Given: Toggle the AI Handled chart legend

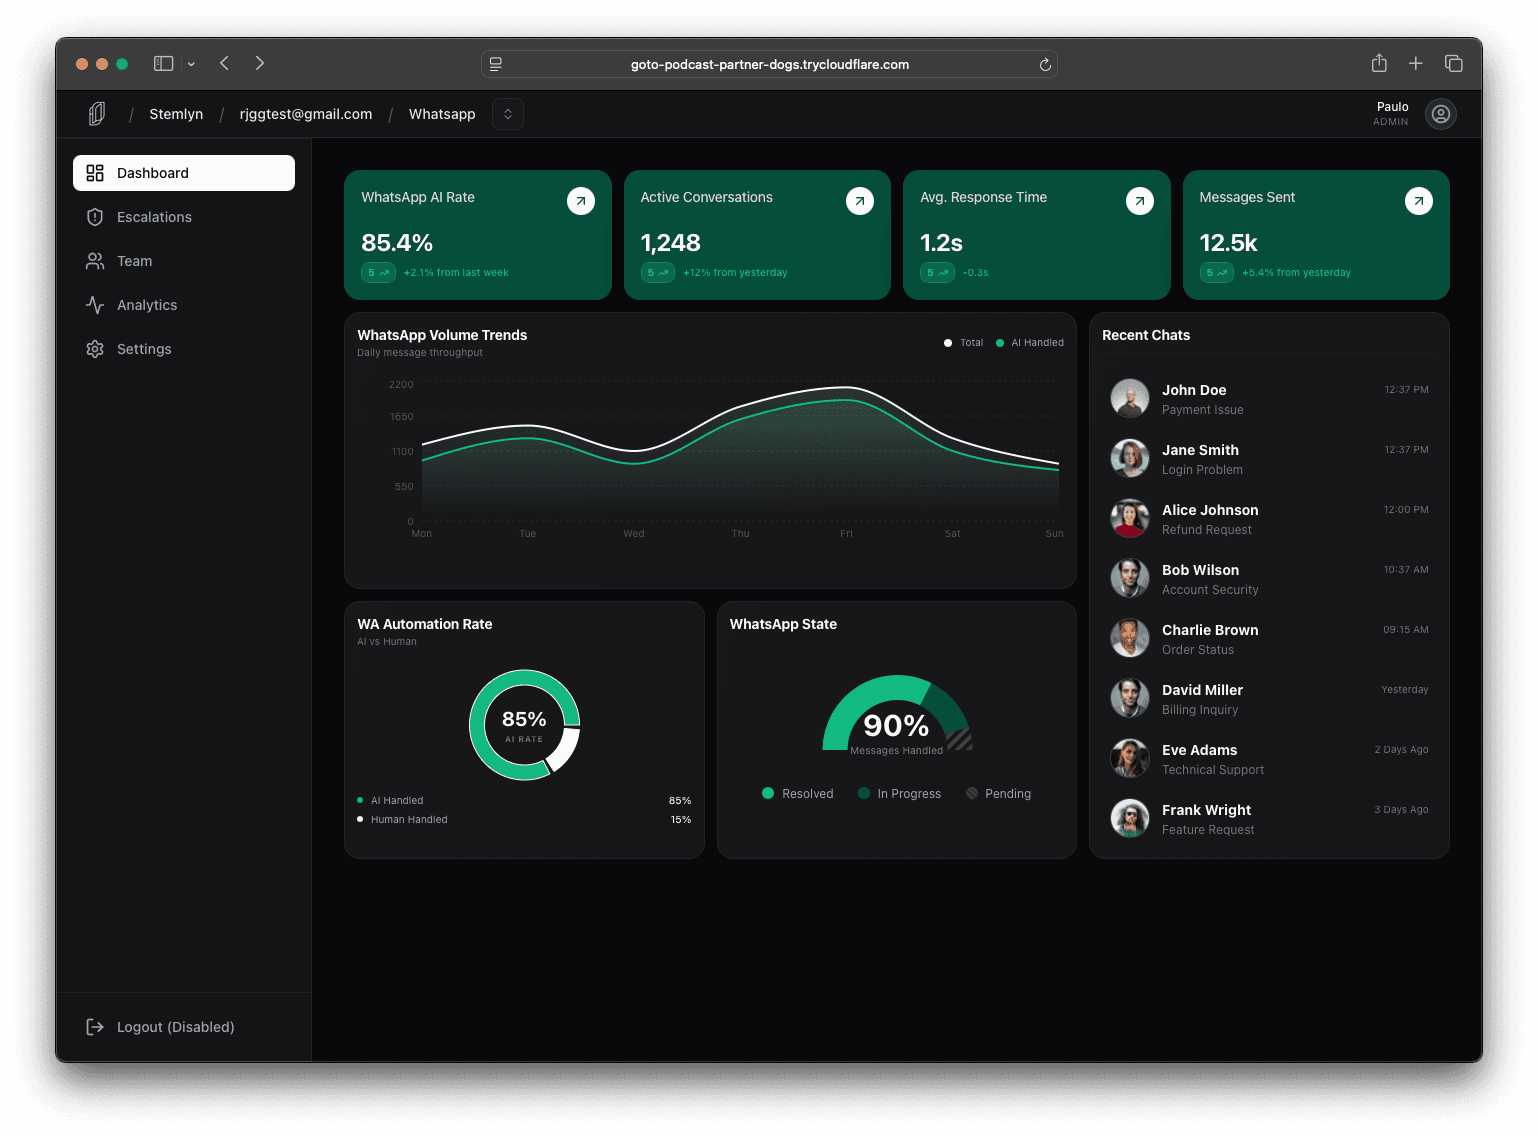Looking at the screenshot, I should click(1029, 343).
